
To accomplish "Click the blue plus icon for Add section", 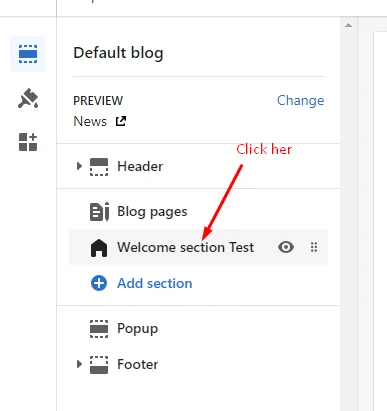I will [99, 283].
